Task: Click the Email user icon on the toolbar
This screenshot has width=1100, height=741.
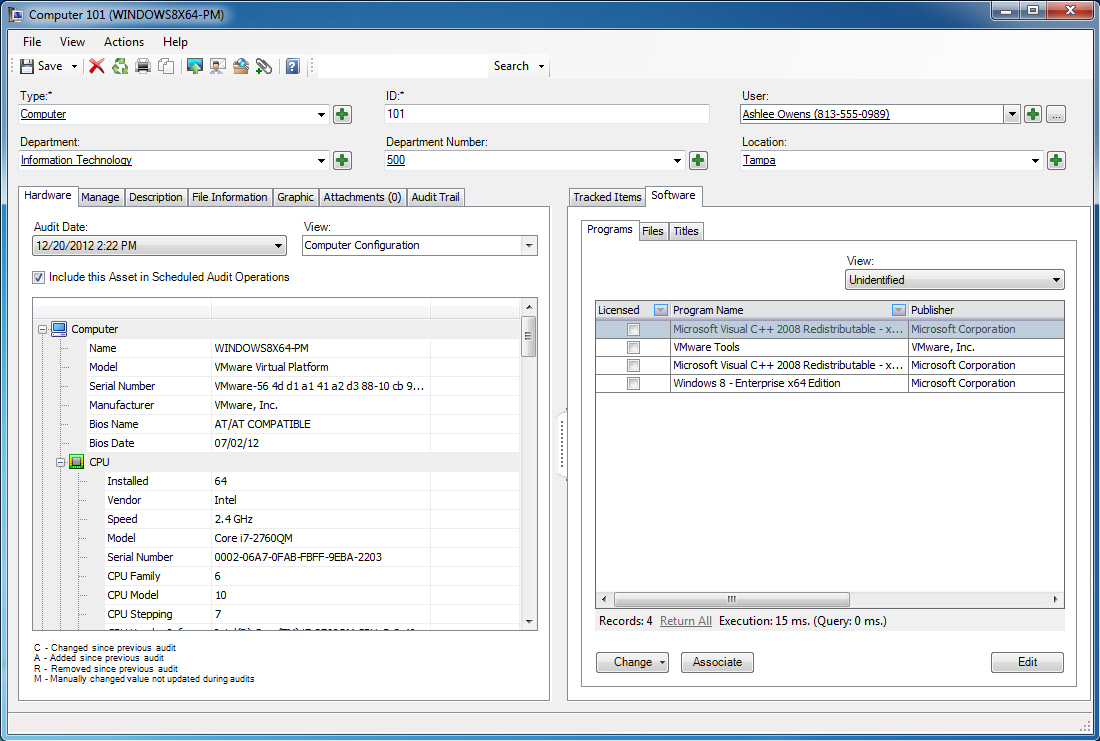Action: pyautogui.click(x=217, y=66)
